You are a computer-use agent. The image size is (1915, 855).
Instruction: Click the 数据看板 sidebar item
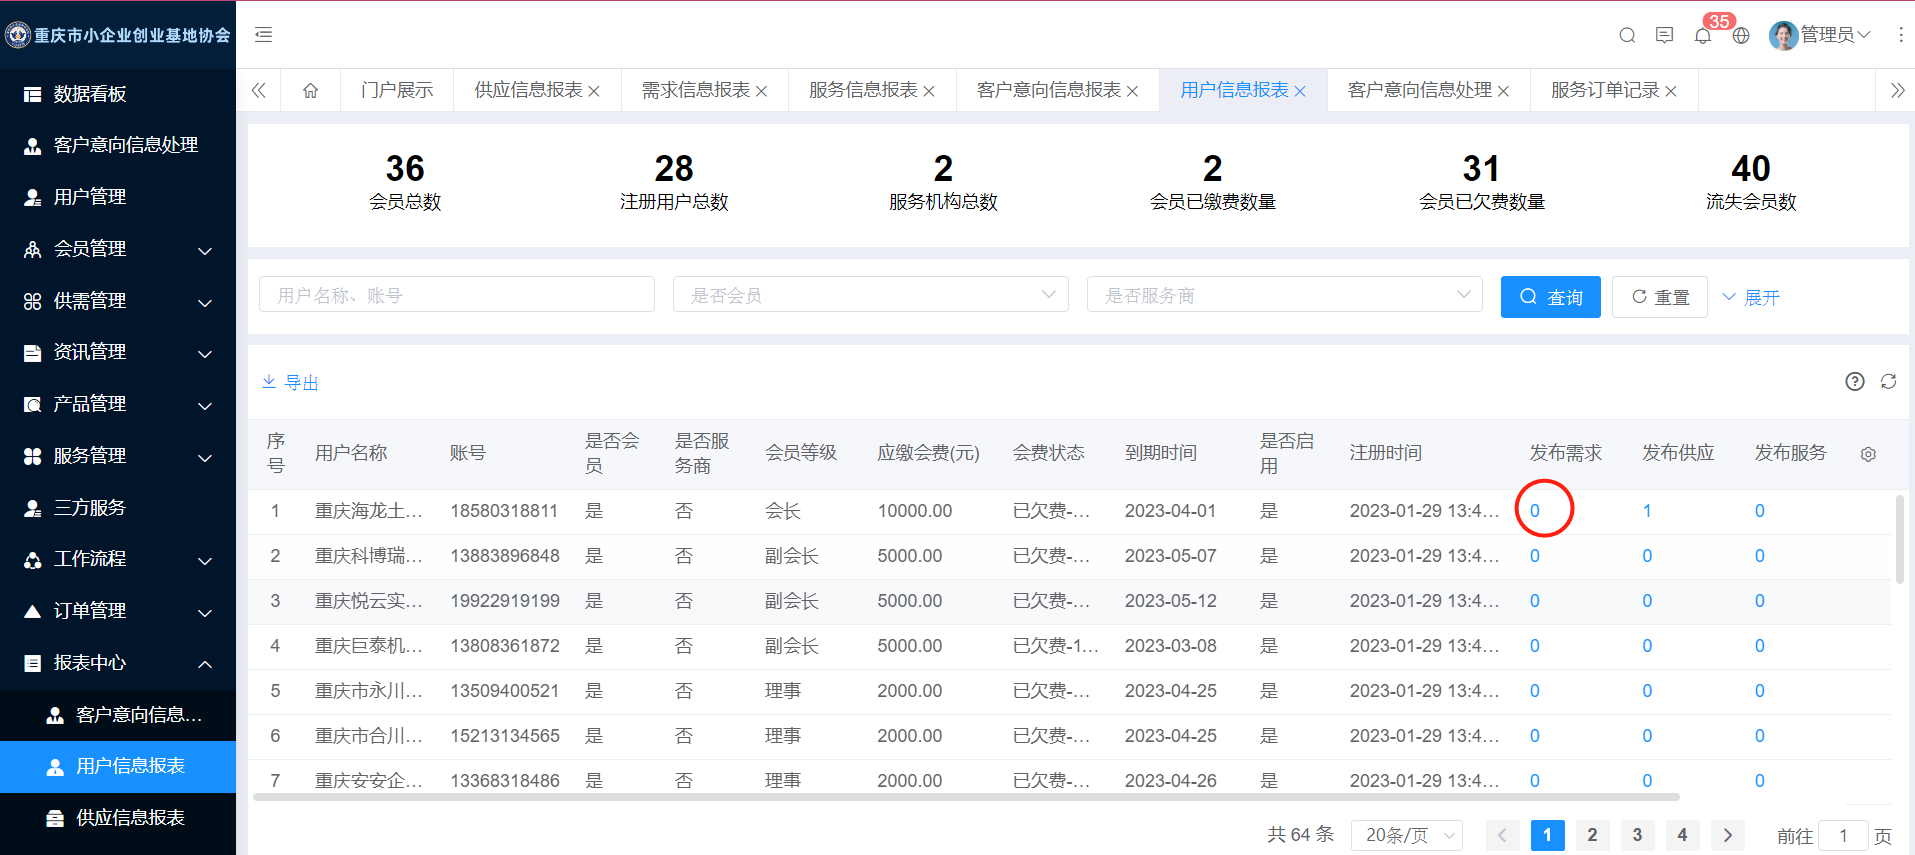118,94
